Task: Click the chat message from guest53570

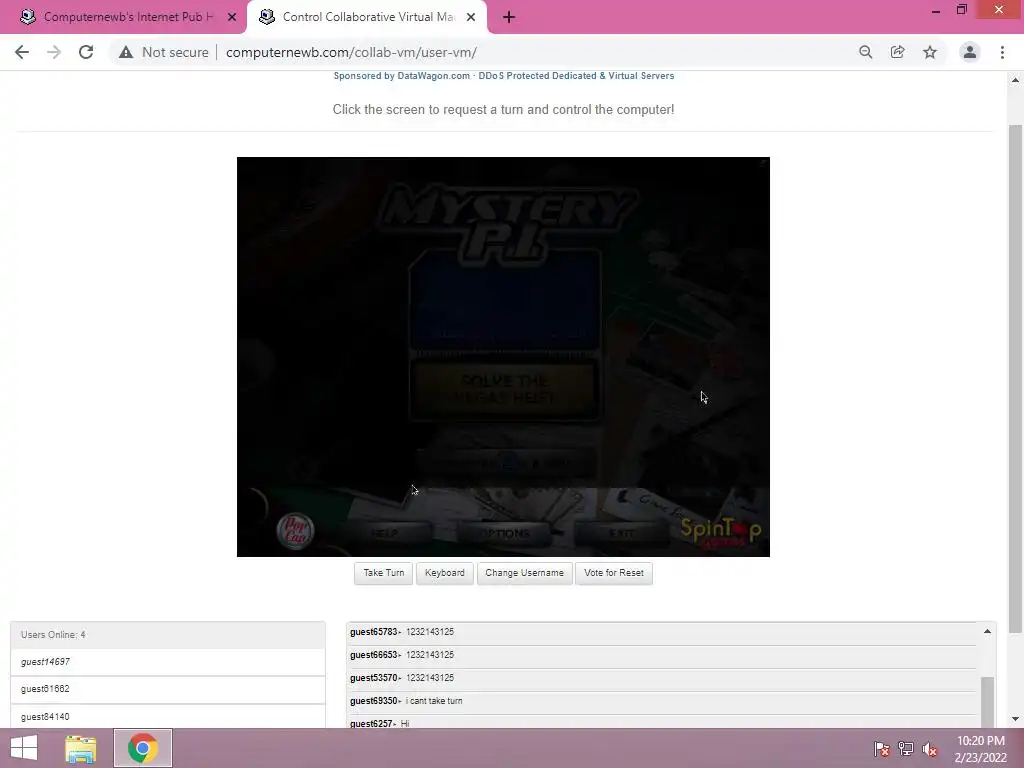Action: [x=661, y=678]
